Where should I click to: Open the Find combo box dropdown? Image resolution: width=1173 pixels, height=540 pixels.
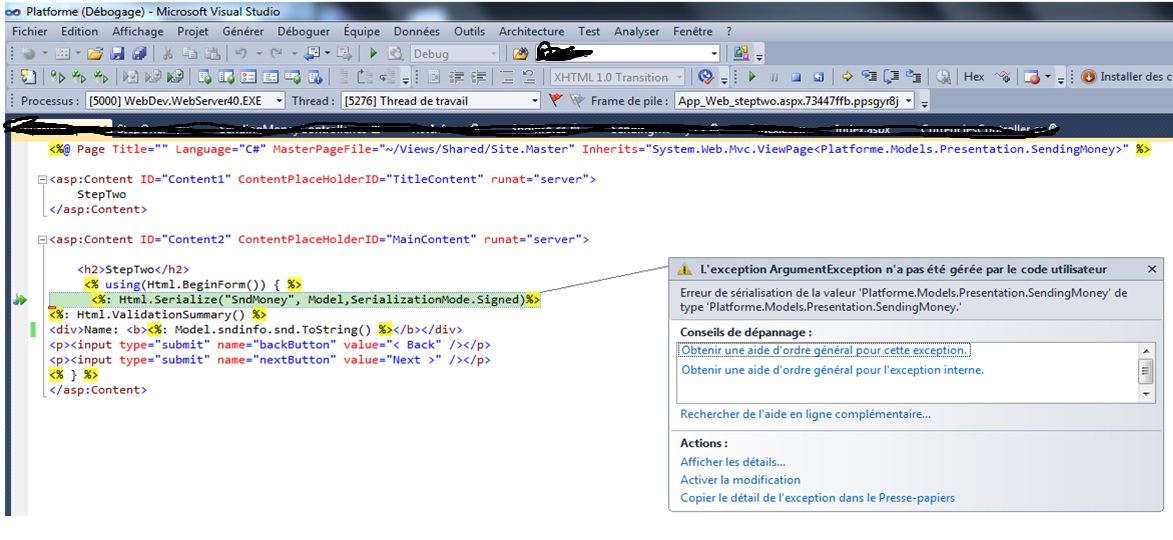714,54
